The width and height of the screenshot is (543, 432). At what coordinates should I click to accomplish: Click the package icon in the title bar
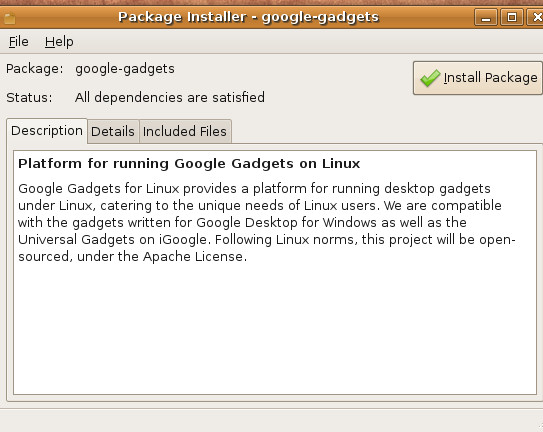[9, 18]
